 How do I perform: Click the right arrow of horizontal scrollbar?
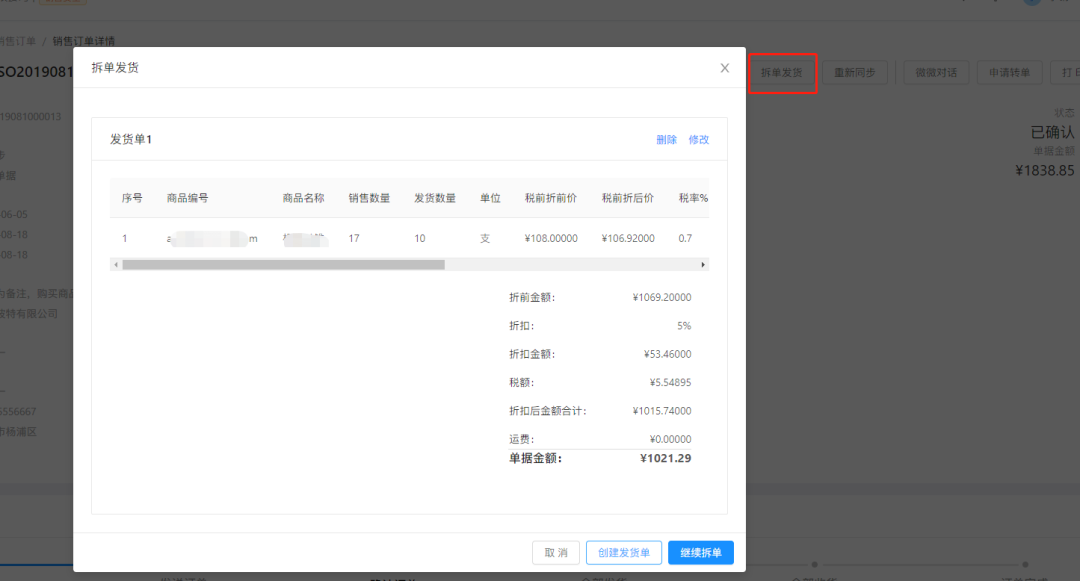703,265
